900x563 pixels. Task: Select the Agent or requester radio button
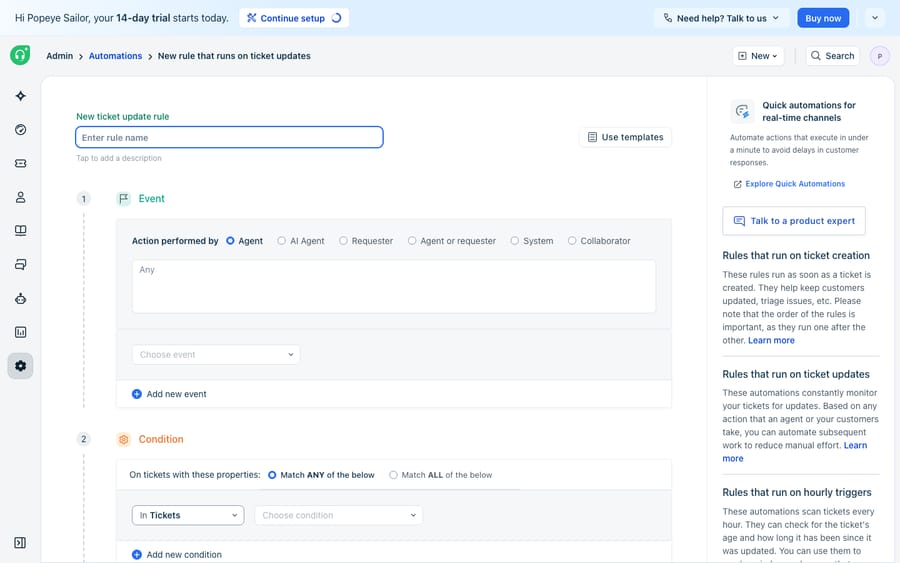pos(412,241)
